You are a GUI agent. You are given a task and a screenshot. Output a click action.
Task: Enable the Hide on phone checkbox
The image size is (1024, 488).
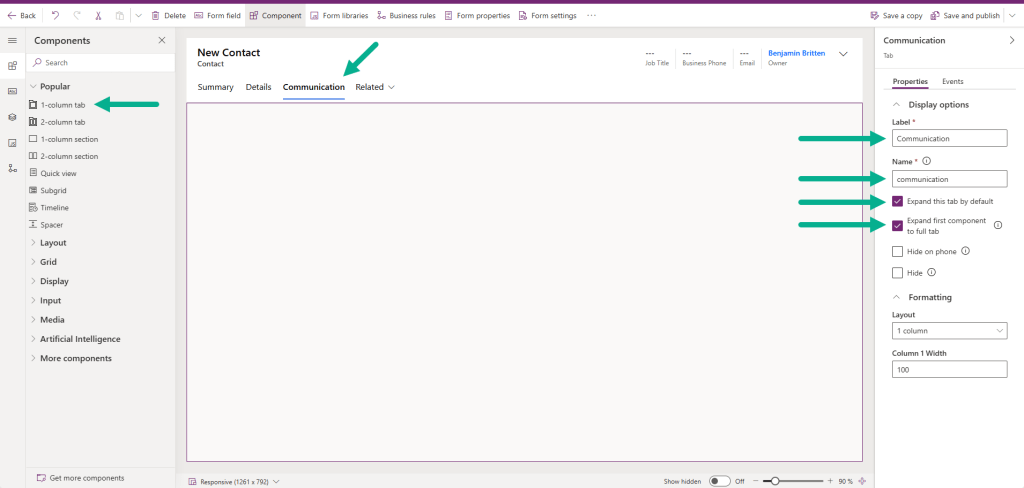(897, 252)
